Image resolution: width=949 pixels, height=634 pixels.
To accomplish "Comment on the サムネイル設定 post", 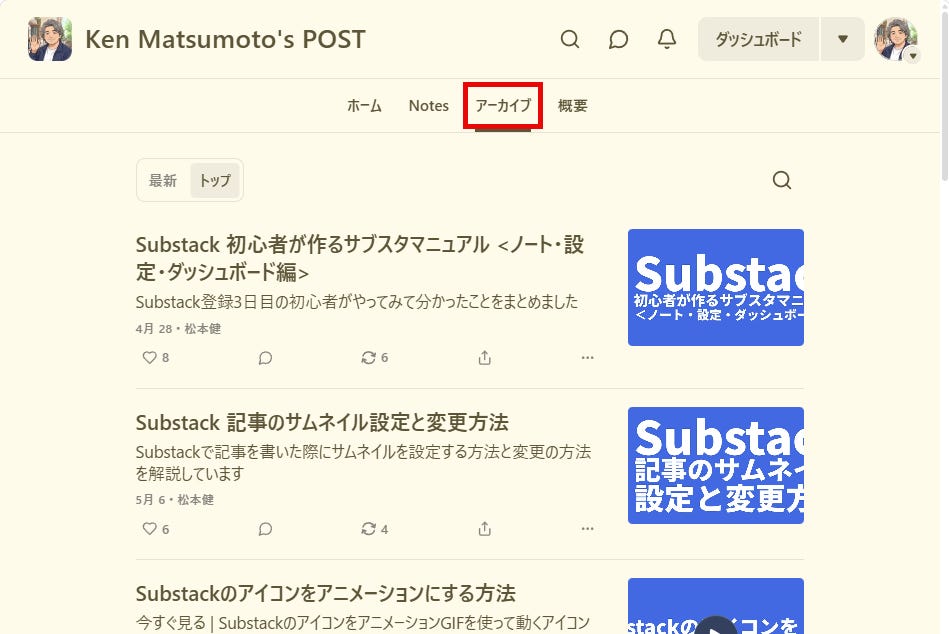I will [x=265, y=529].
